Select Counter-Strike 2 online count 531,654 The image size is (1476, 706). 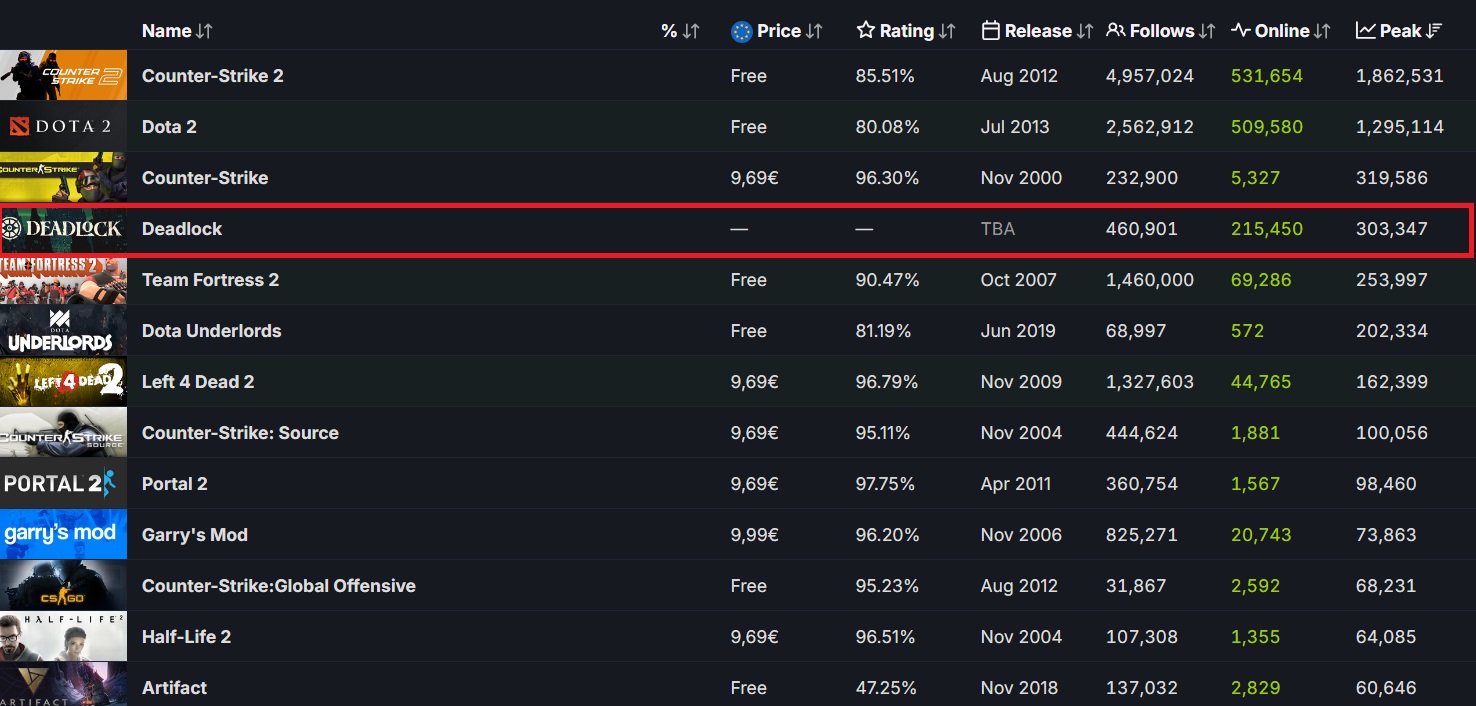point(1267,76)
